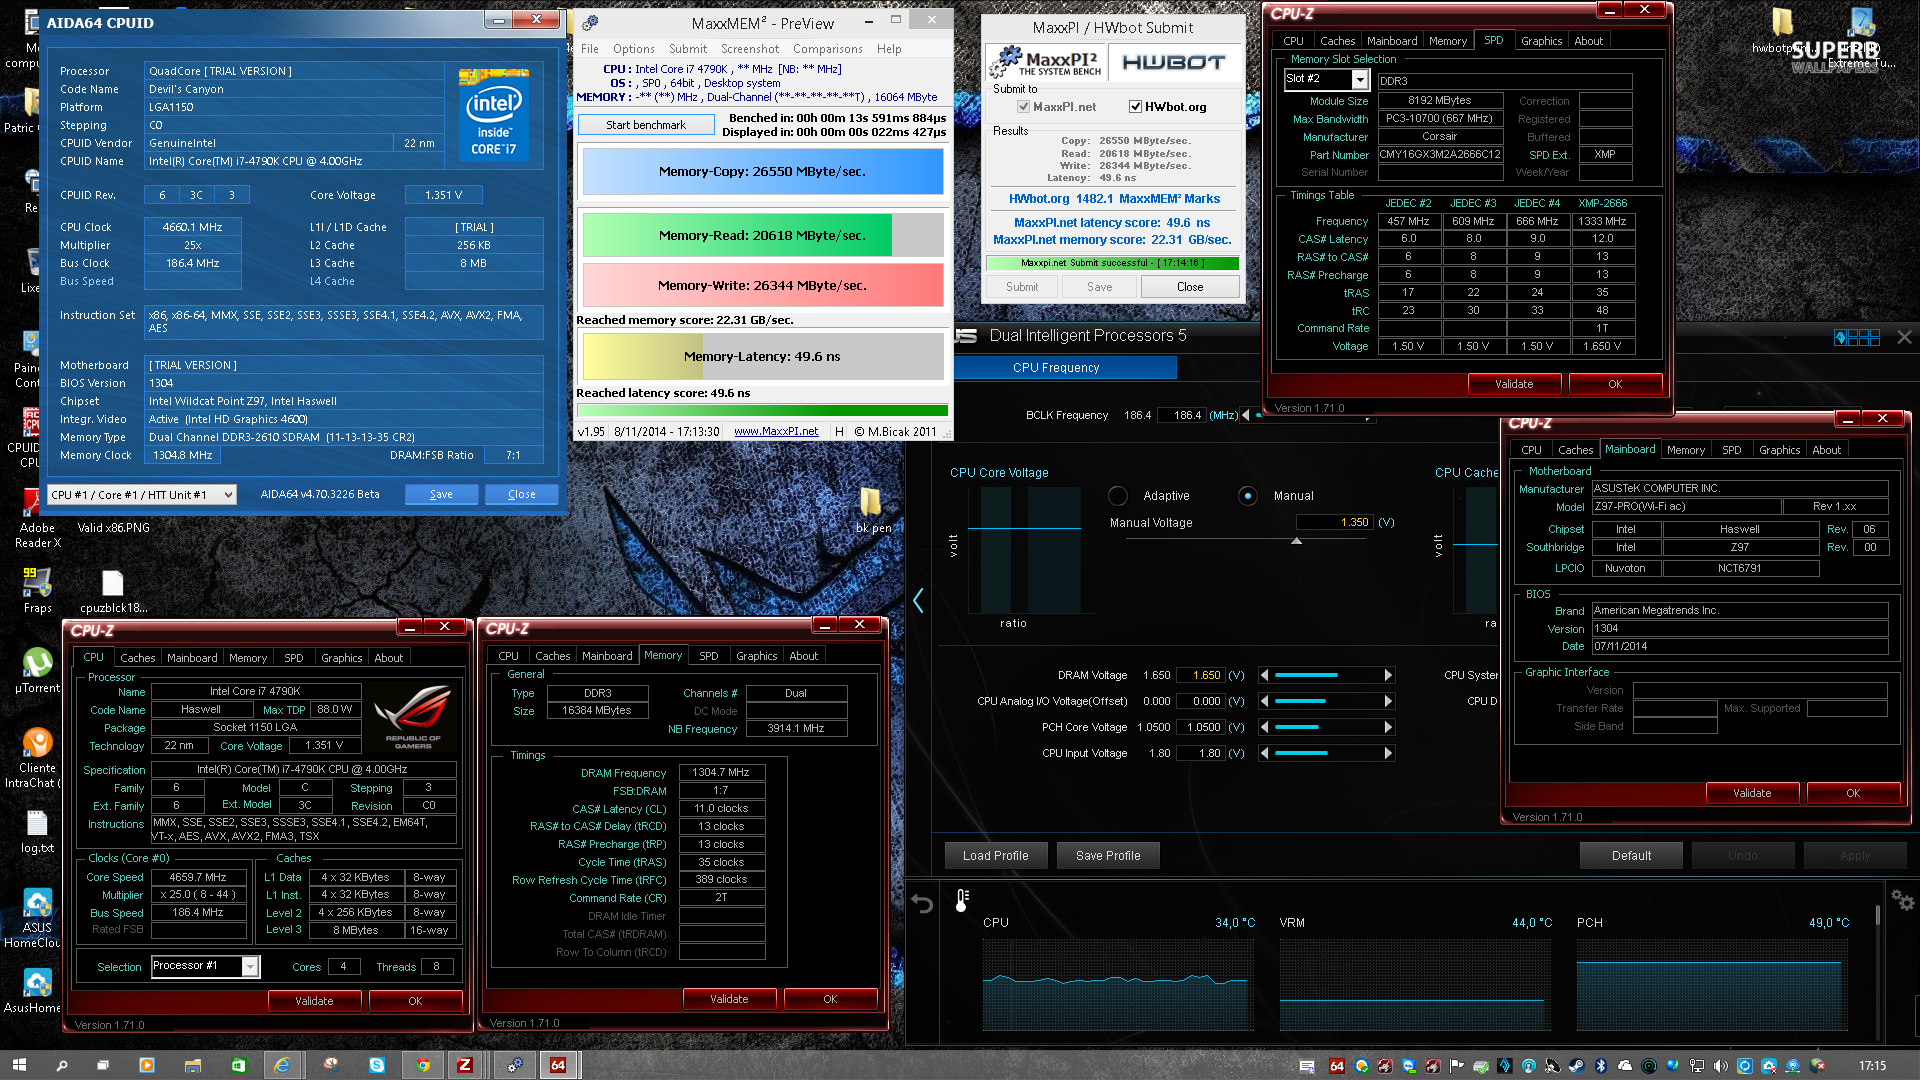This screenshot has height=1080, width=1920.
Task: Open Internet Explorer from the taskbar
Action: tap(283, 1065)
